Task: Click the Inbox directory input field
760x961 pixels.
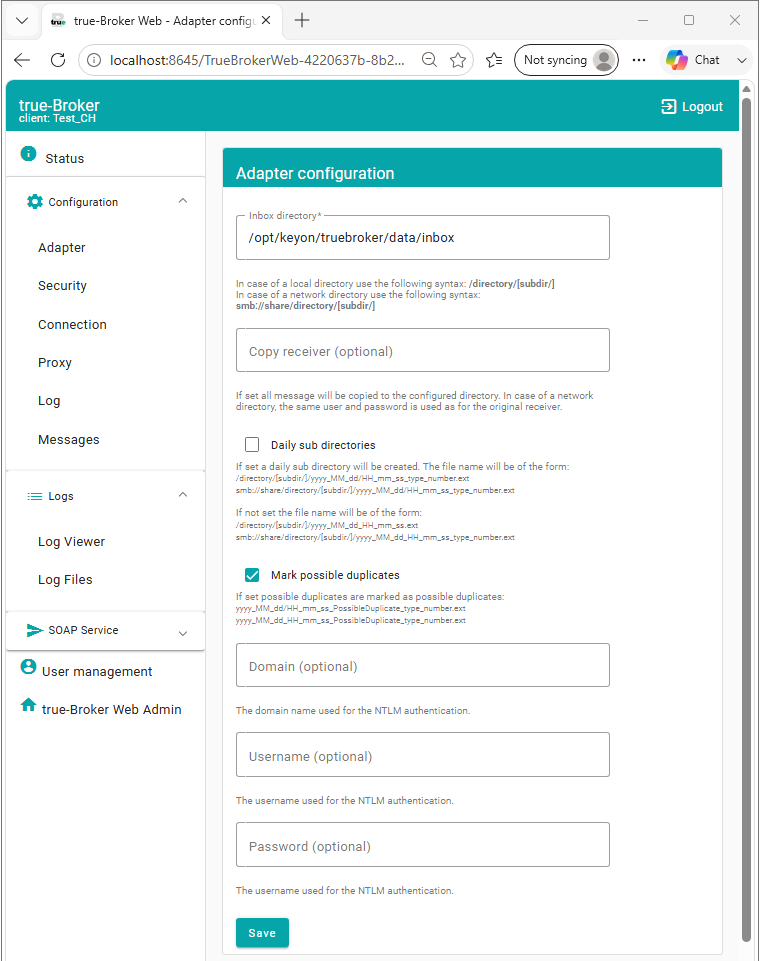Action: [x=423, y=238]
